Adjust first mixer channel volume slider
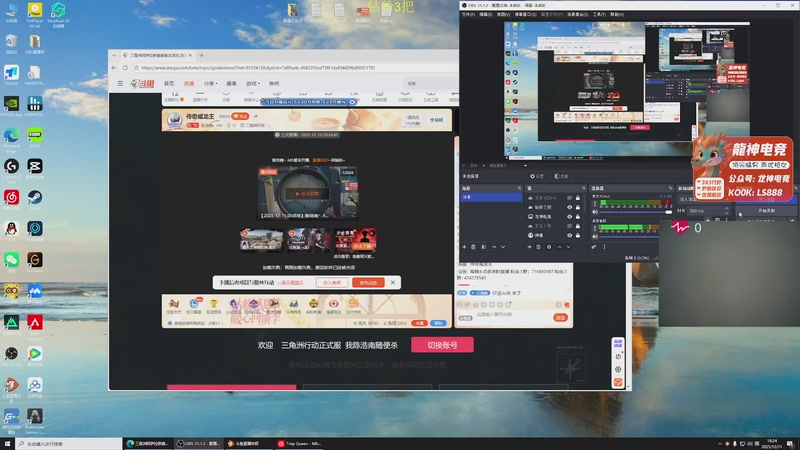 [x=636, y=212]
